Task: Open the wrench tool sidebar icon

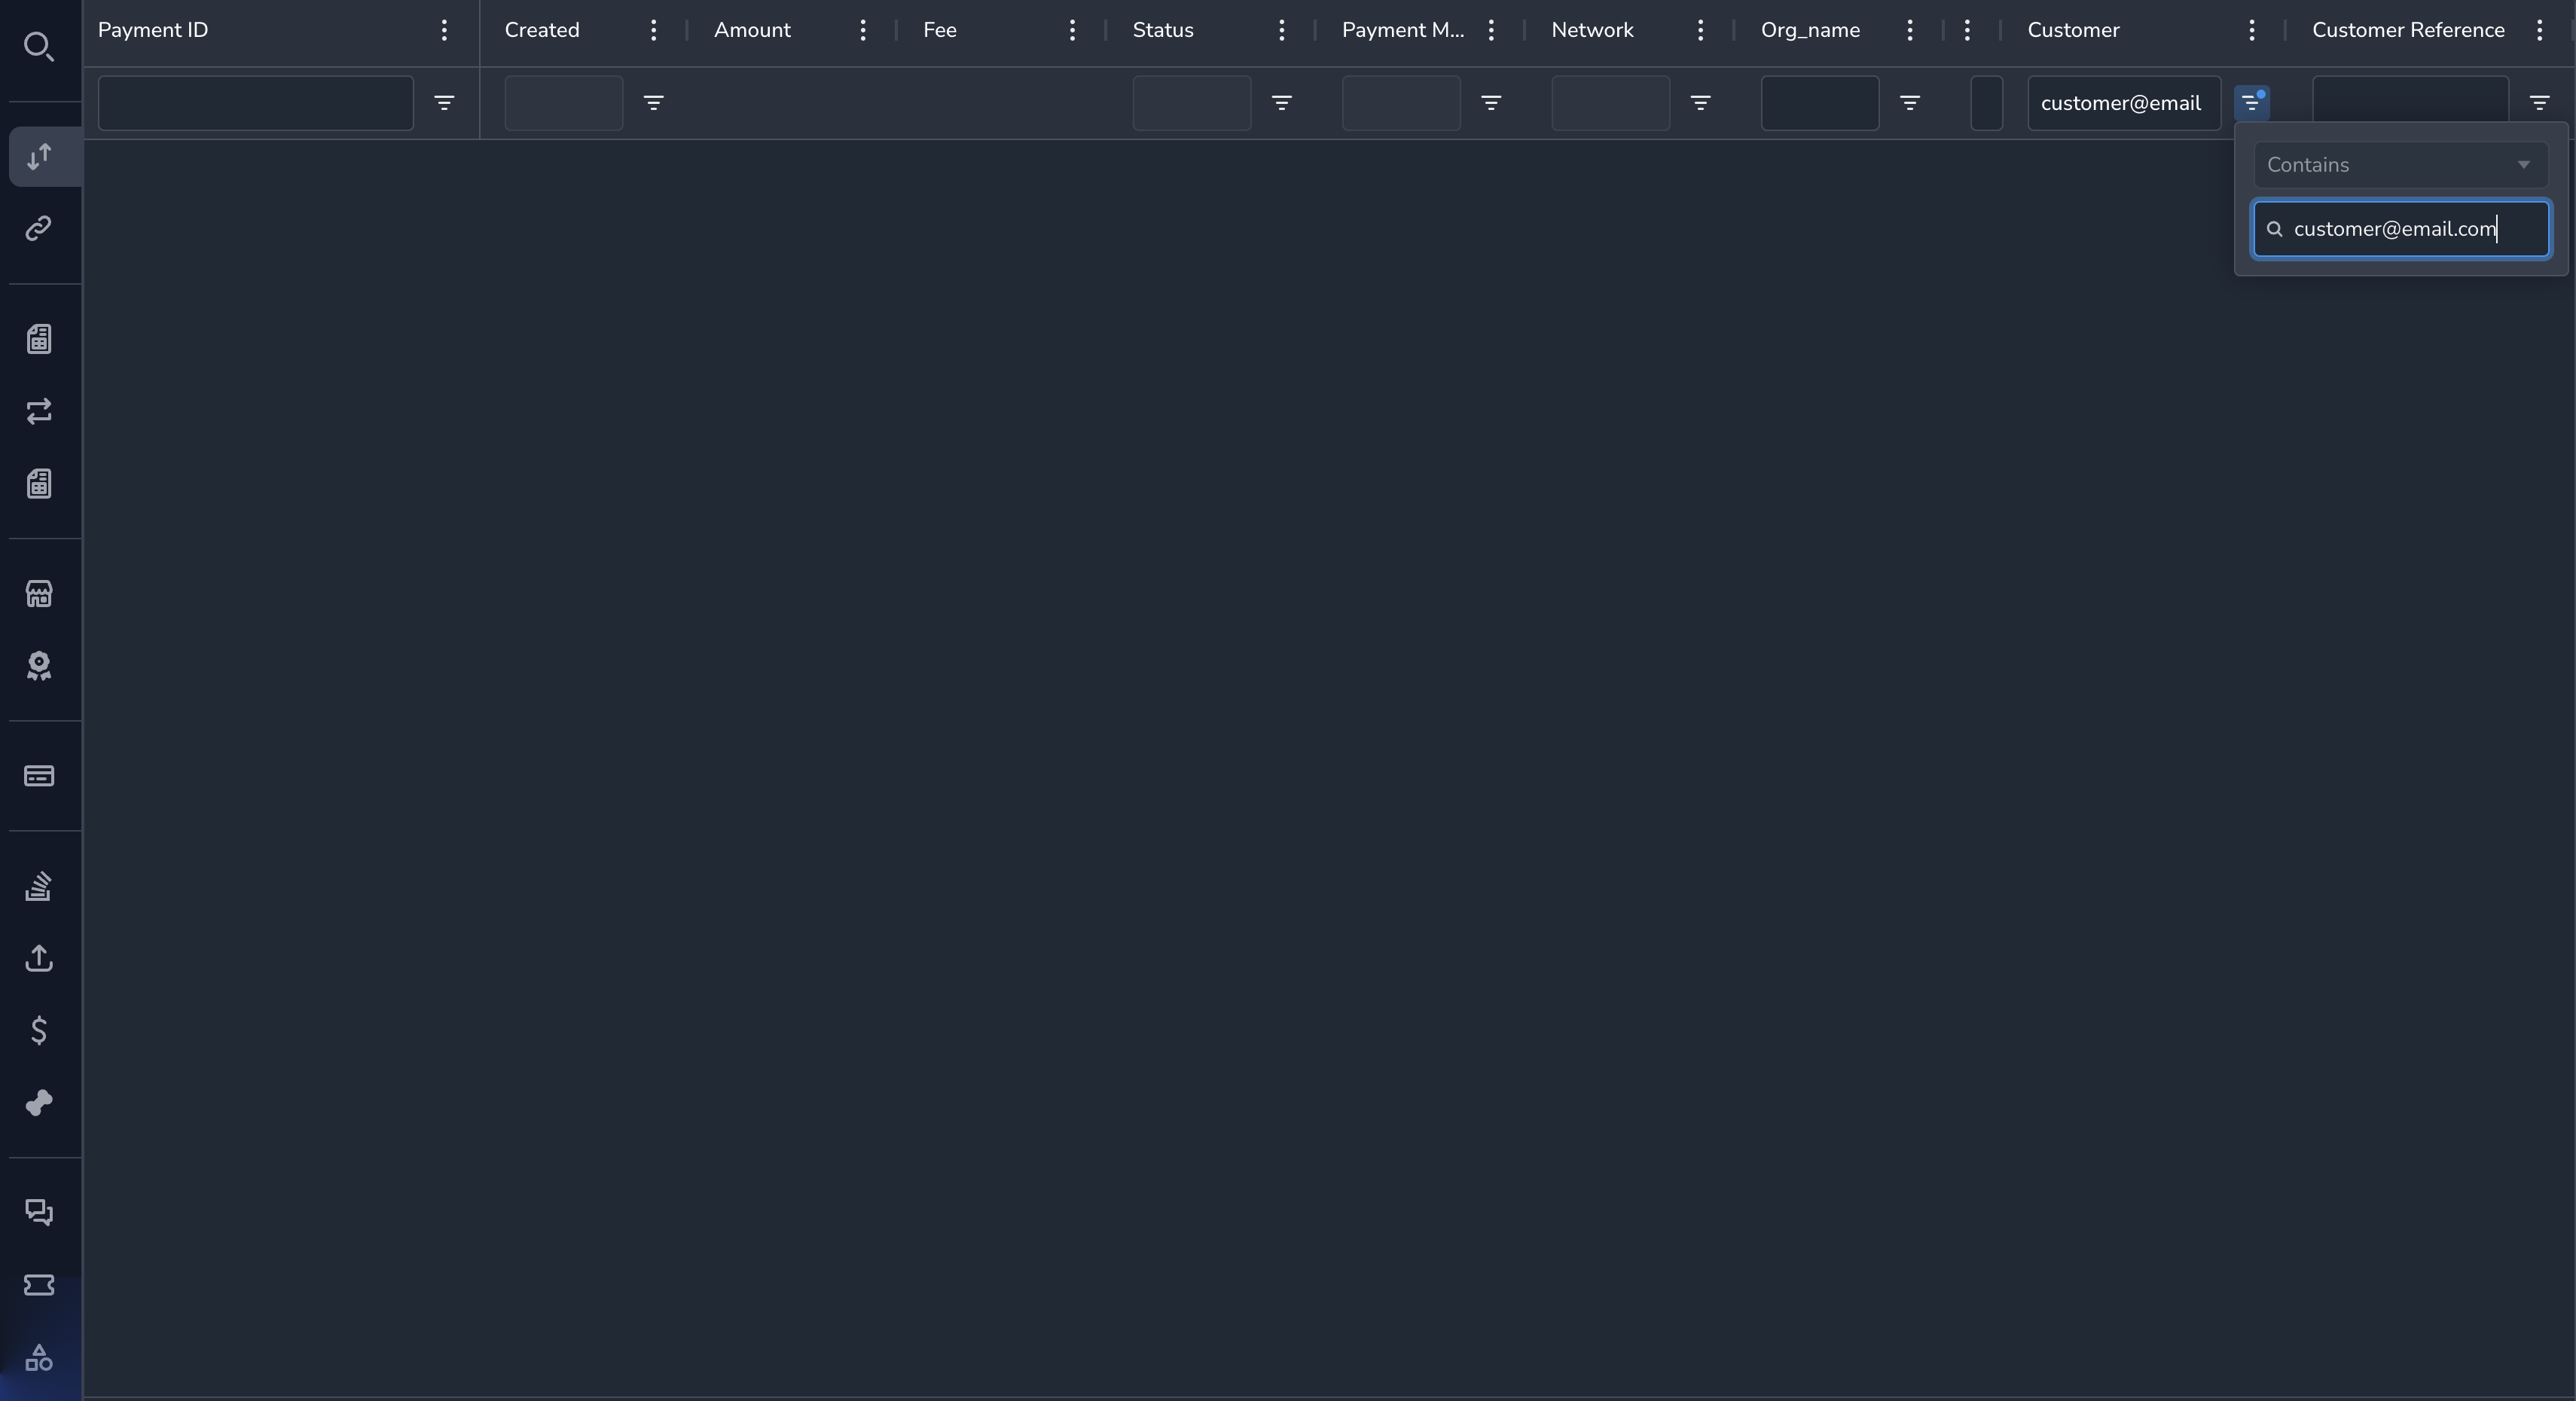Action: (x=39, y=1103)
